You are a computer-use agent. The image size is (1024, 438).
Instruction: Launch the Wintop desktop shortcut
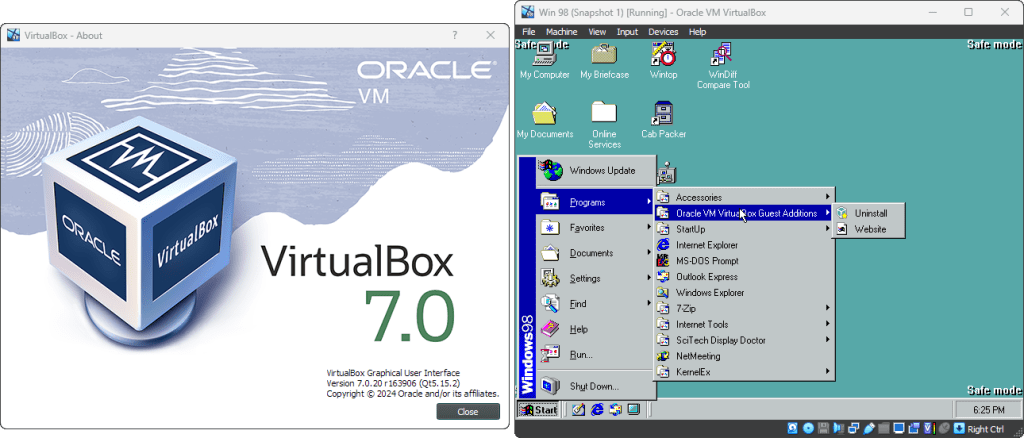click(663, 56)
